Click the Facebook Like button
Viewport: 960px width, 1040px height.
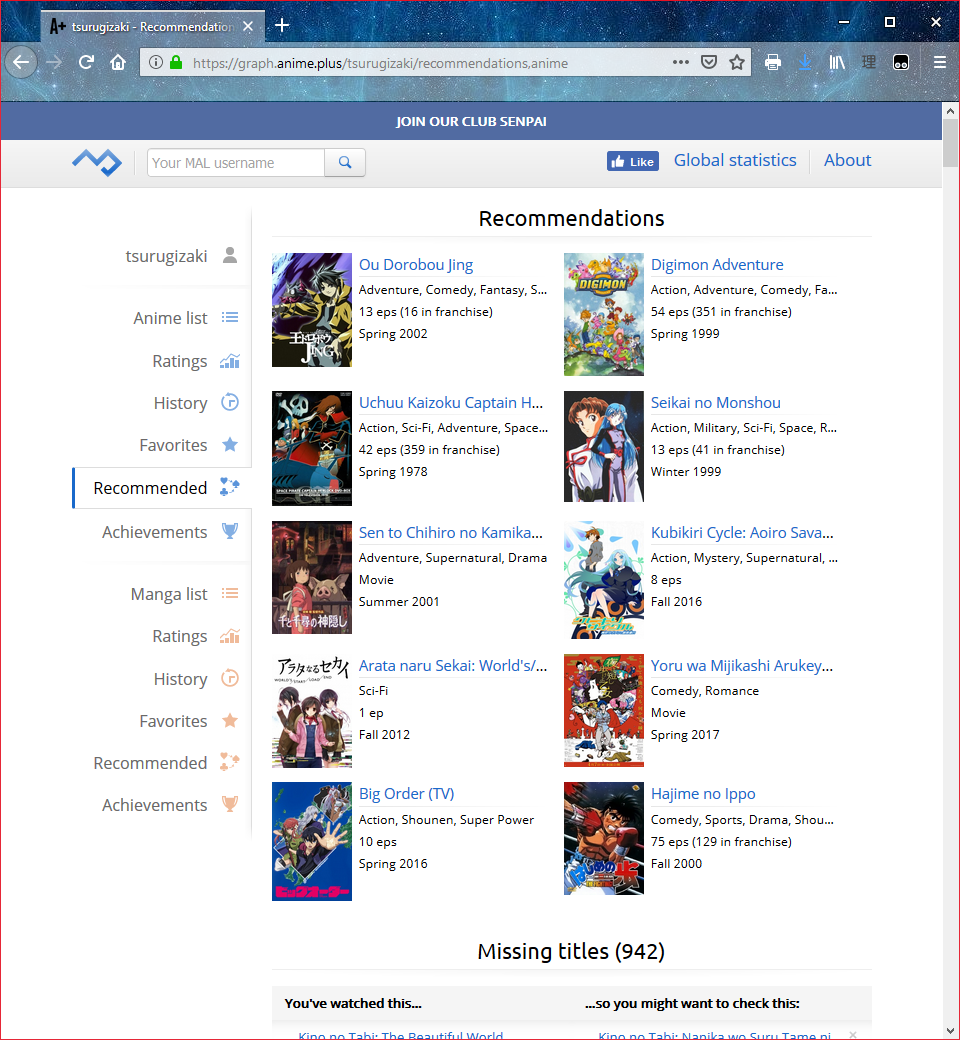point(633,161)
